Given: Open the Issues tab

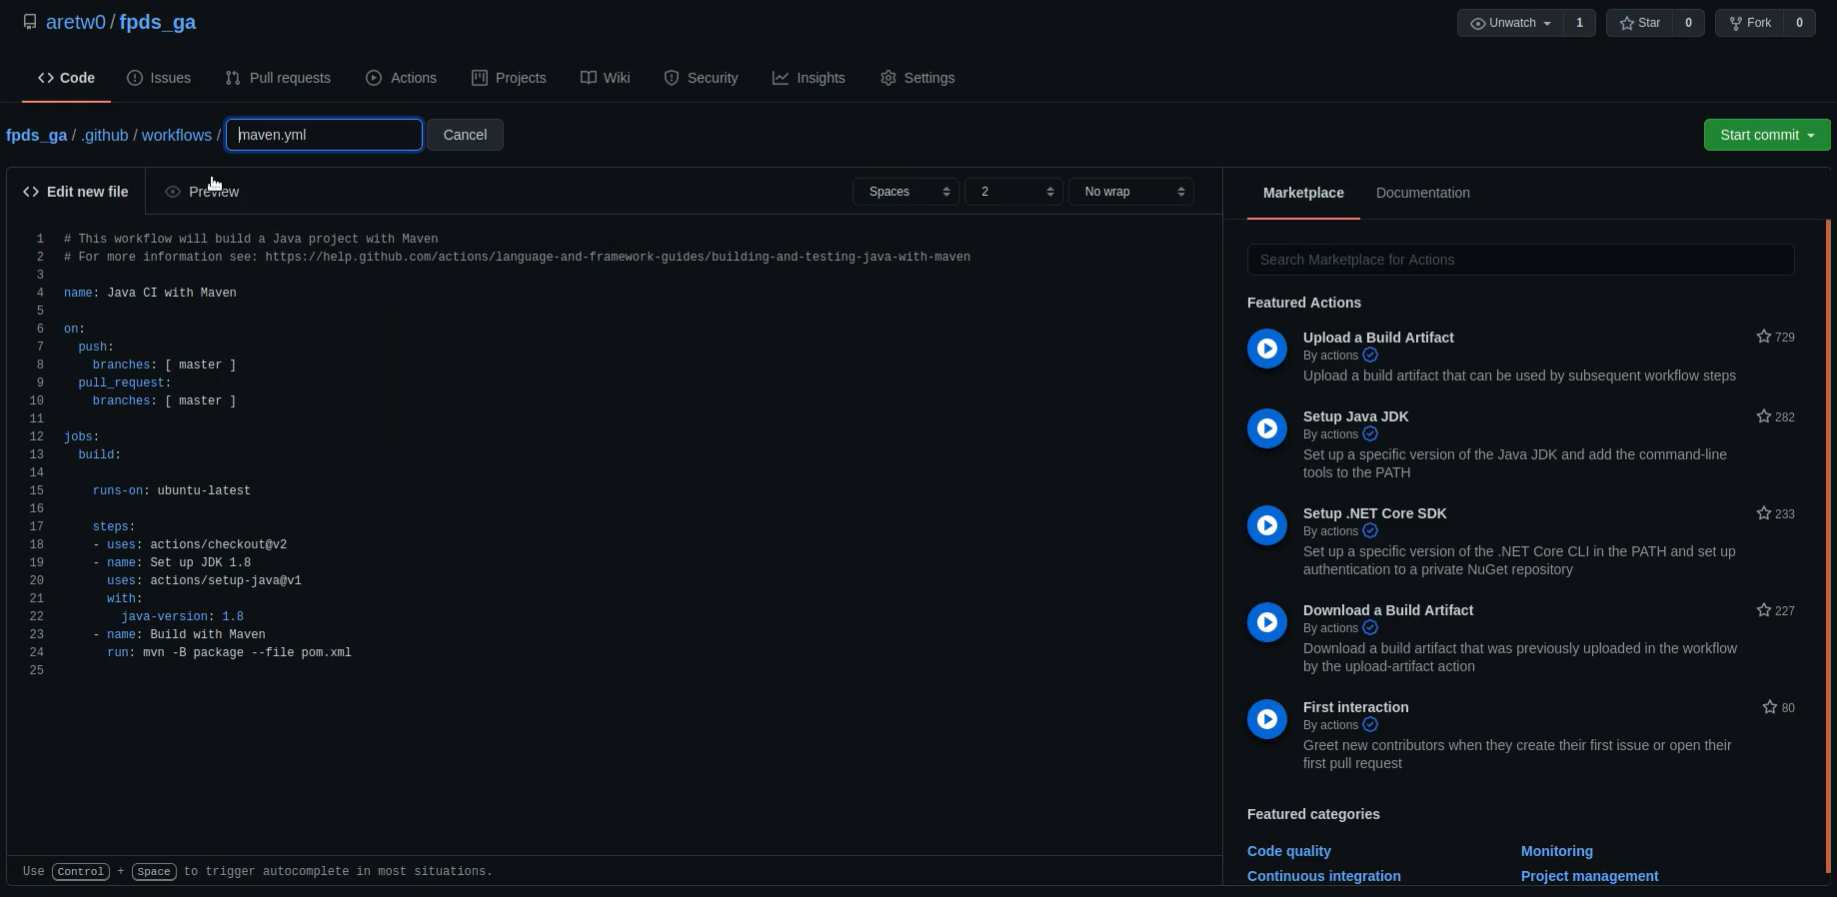Looking at the screenshot, I should click(159, 78).
